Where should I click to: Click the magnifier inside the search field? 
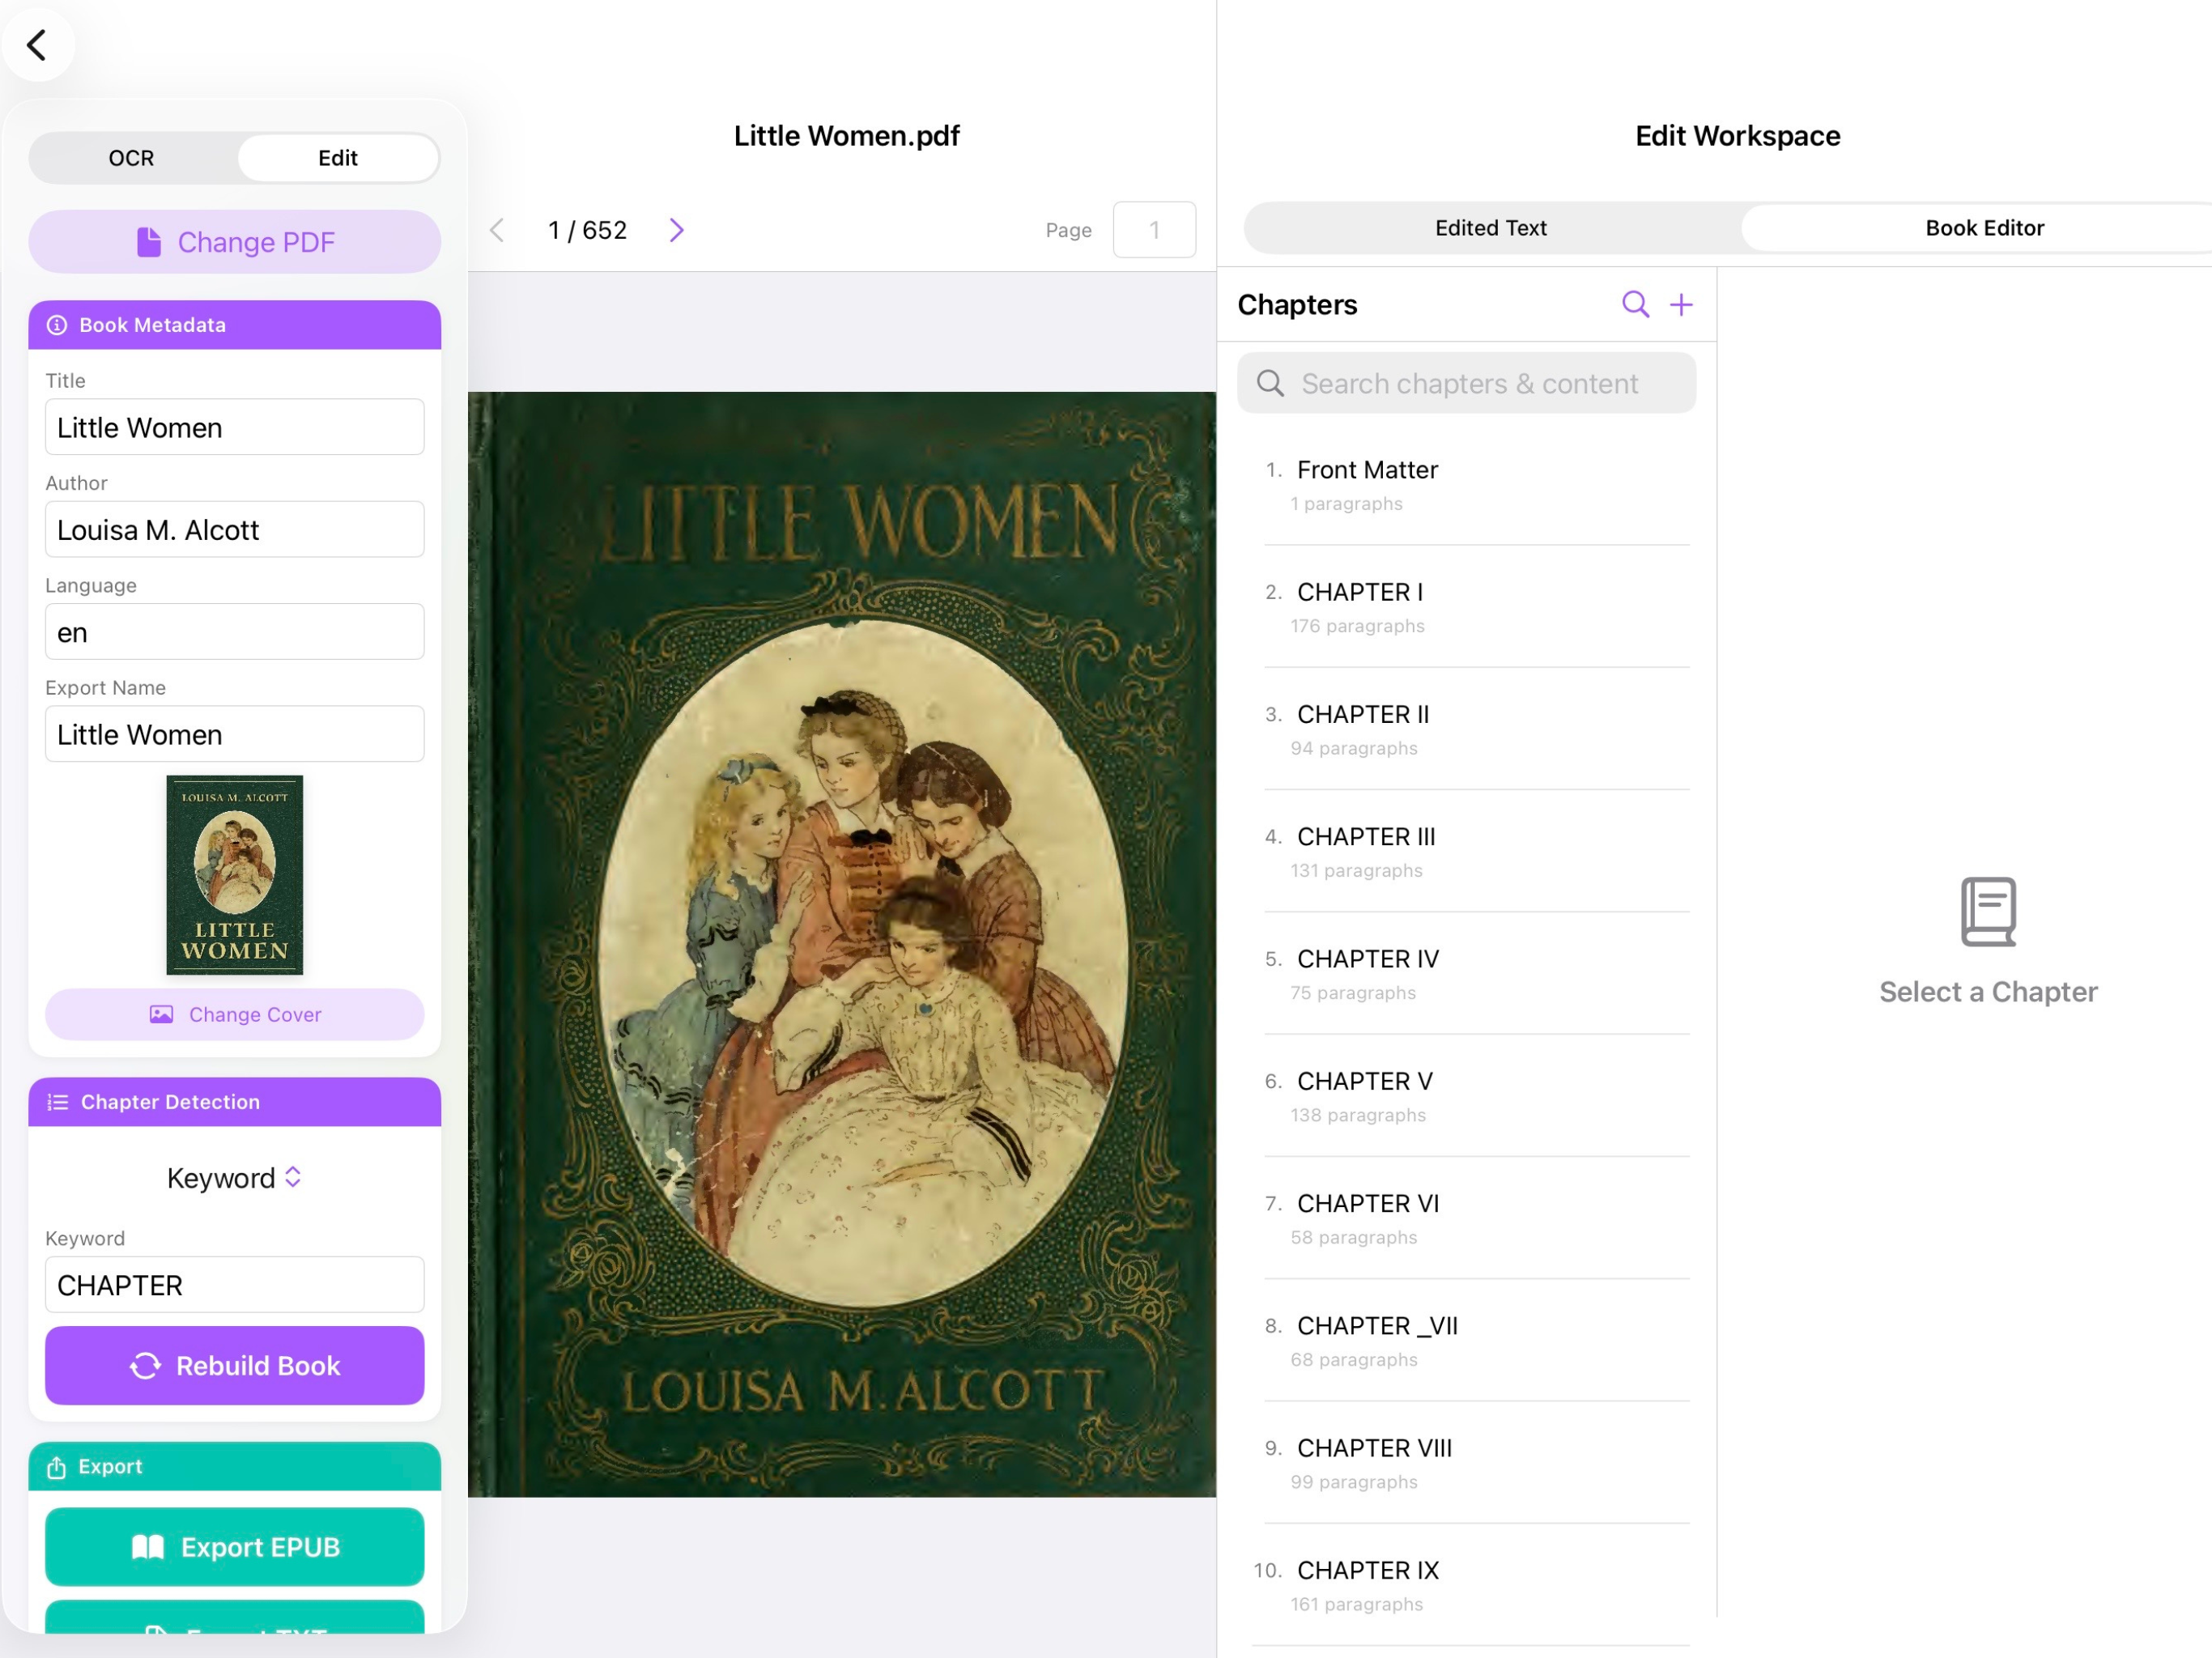(x=1270, y=384)
